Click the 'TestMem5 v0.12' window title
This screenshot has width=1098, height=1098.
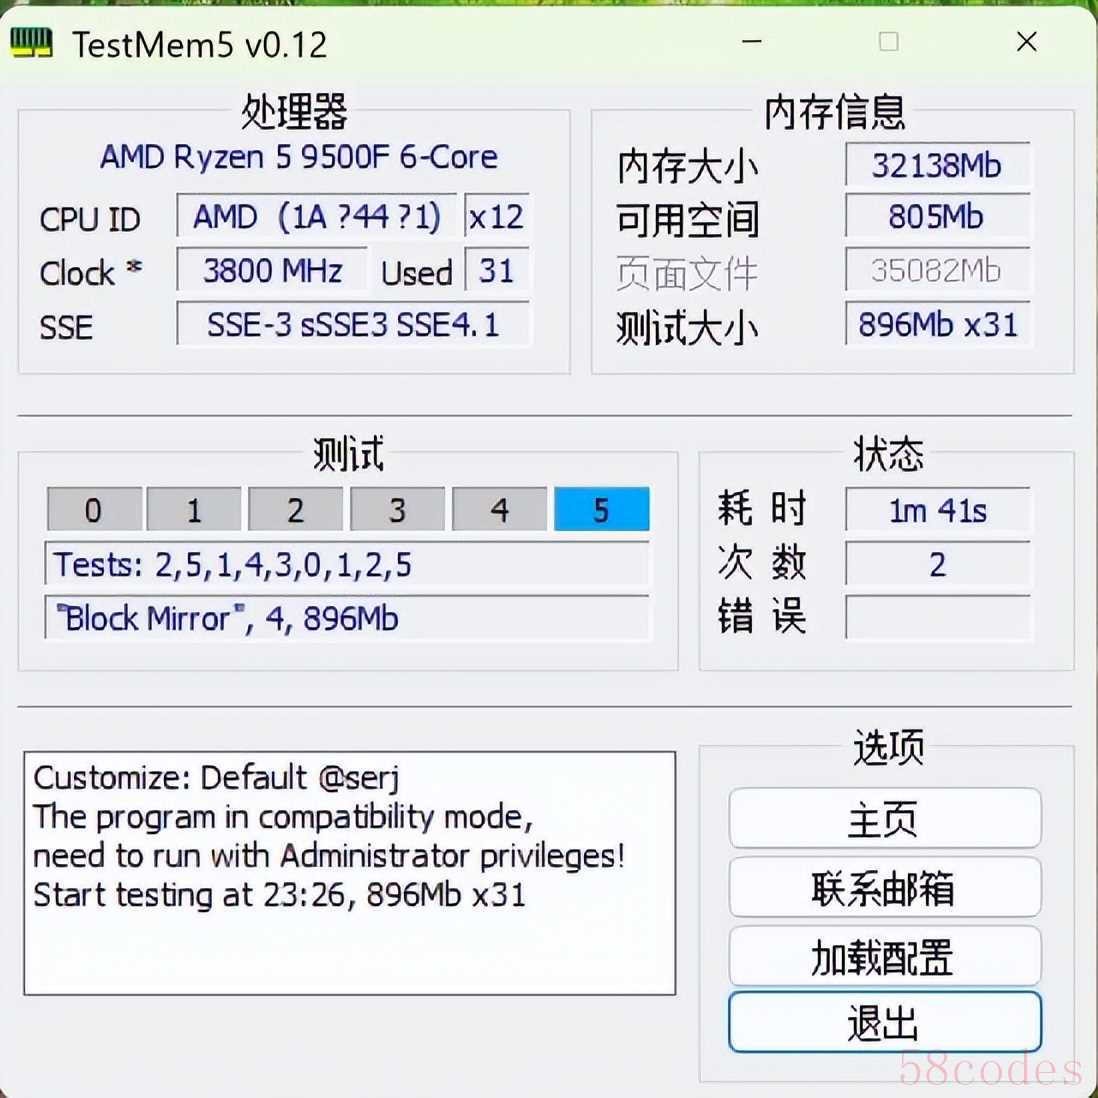click(x=199, y=46)
